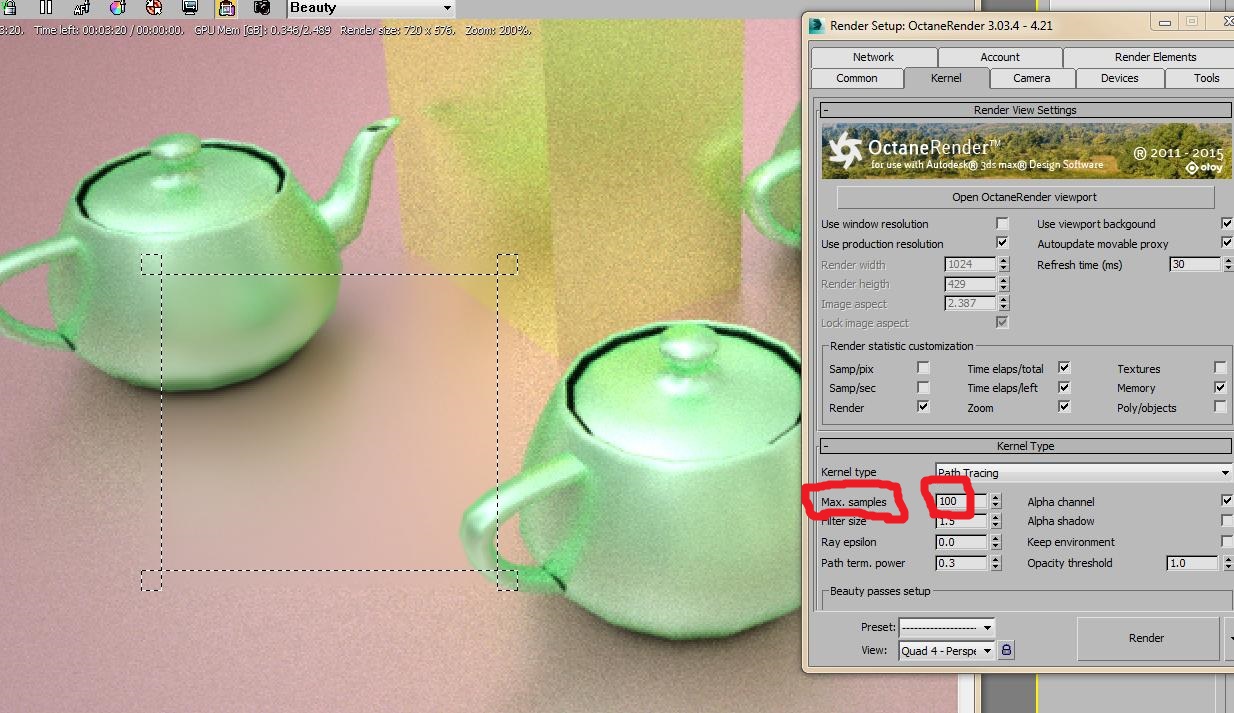Viewport: 1234px width, 713px height.
Task: Click the Refresh time spinner arrows
Action: [1228, 264]
